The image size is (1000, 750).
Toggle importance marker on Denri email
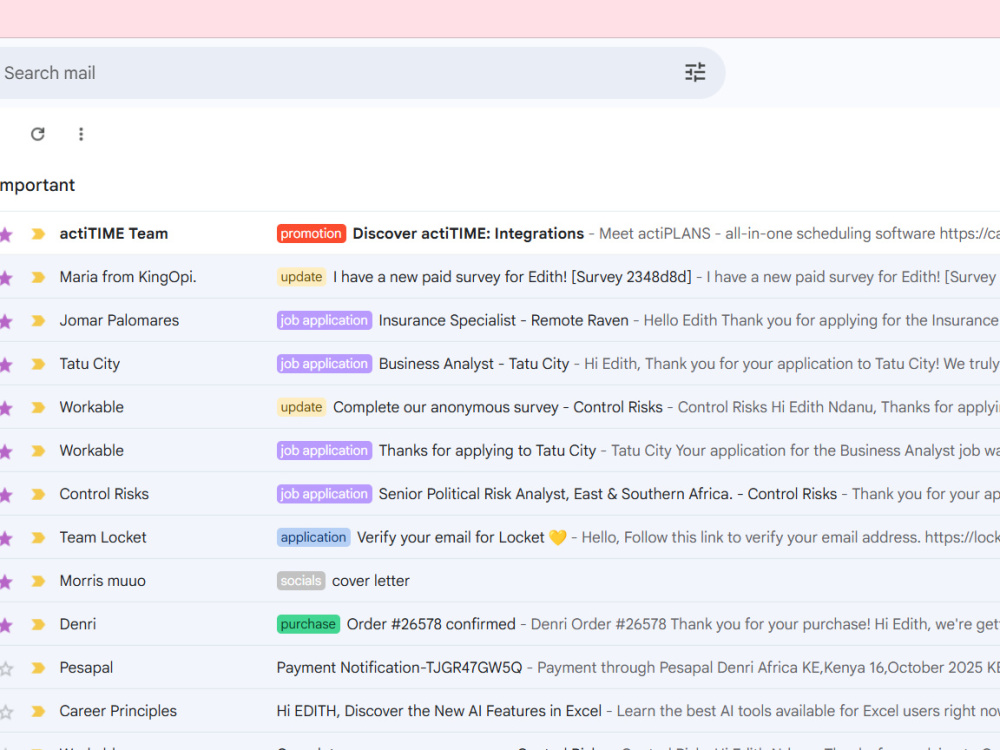tap(38, 624)
